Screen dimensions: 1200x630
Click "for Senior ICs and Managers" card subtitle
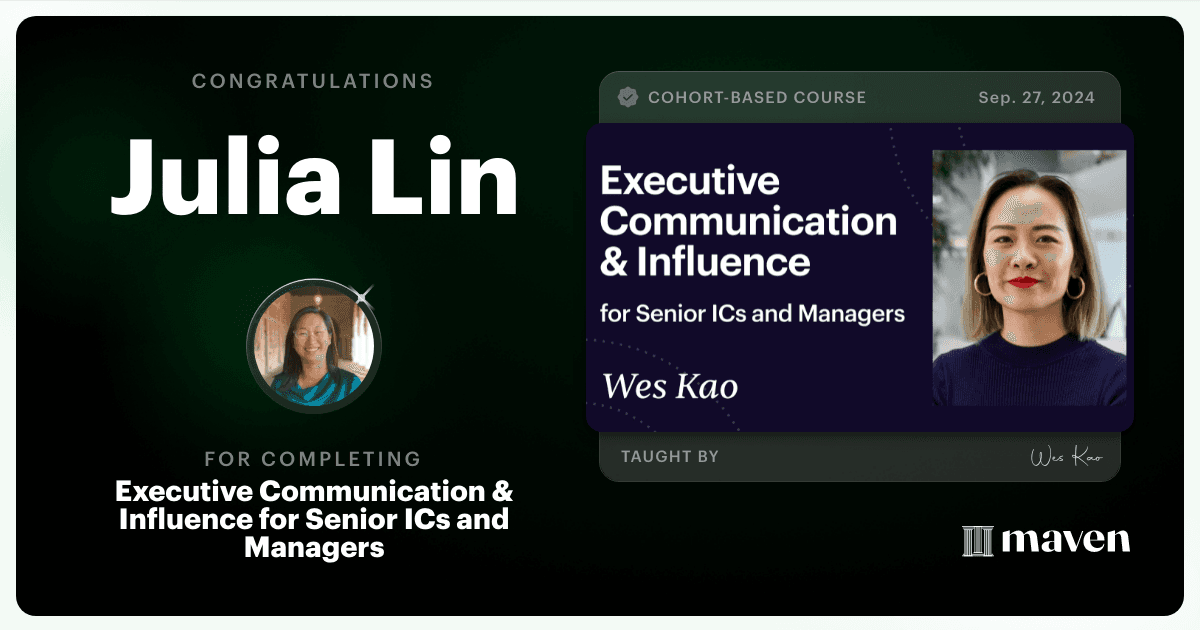pyautogui.click(x=752, y=313)
